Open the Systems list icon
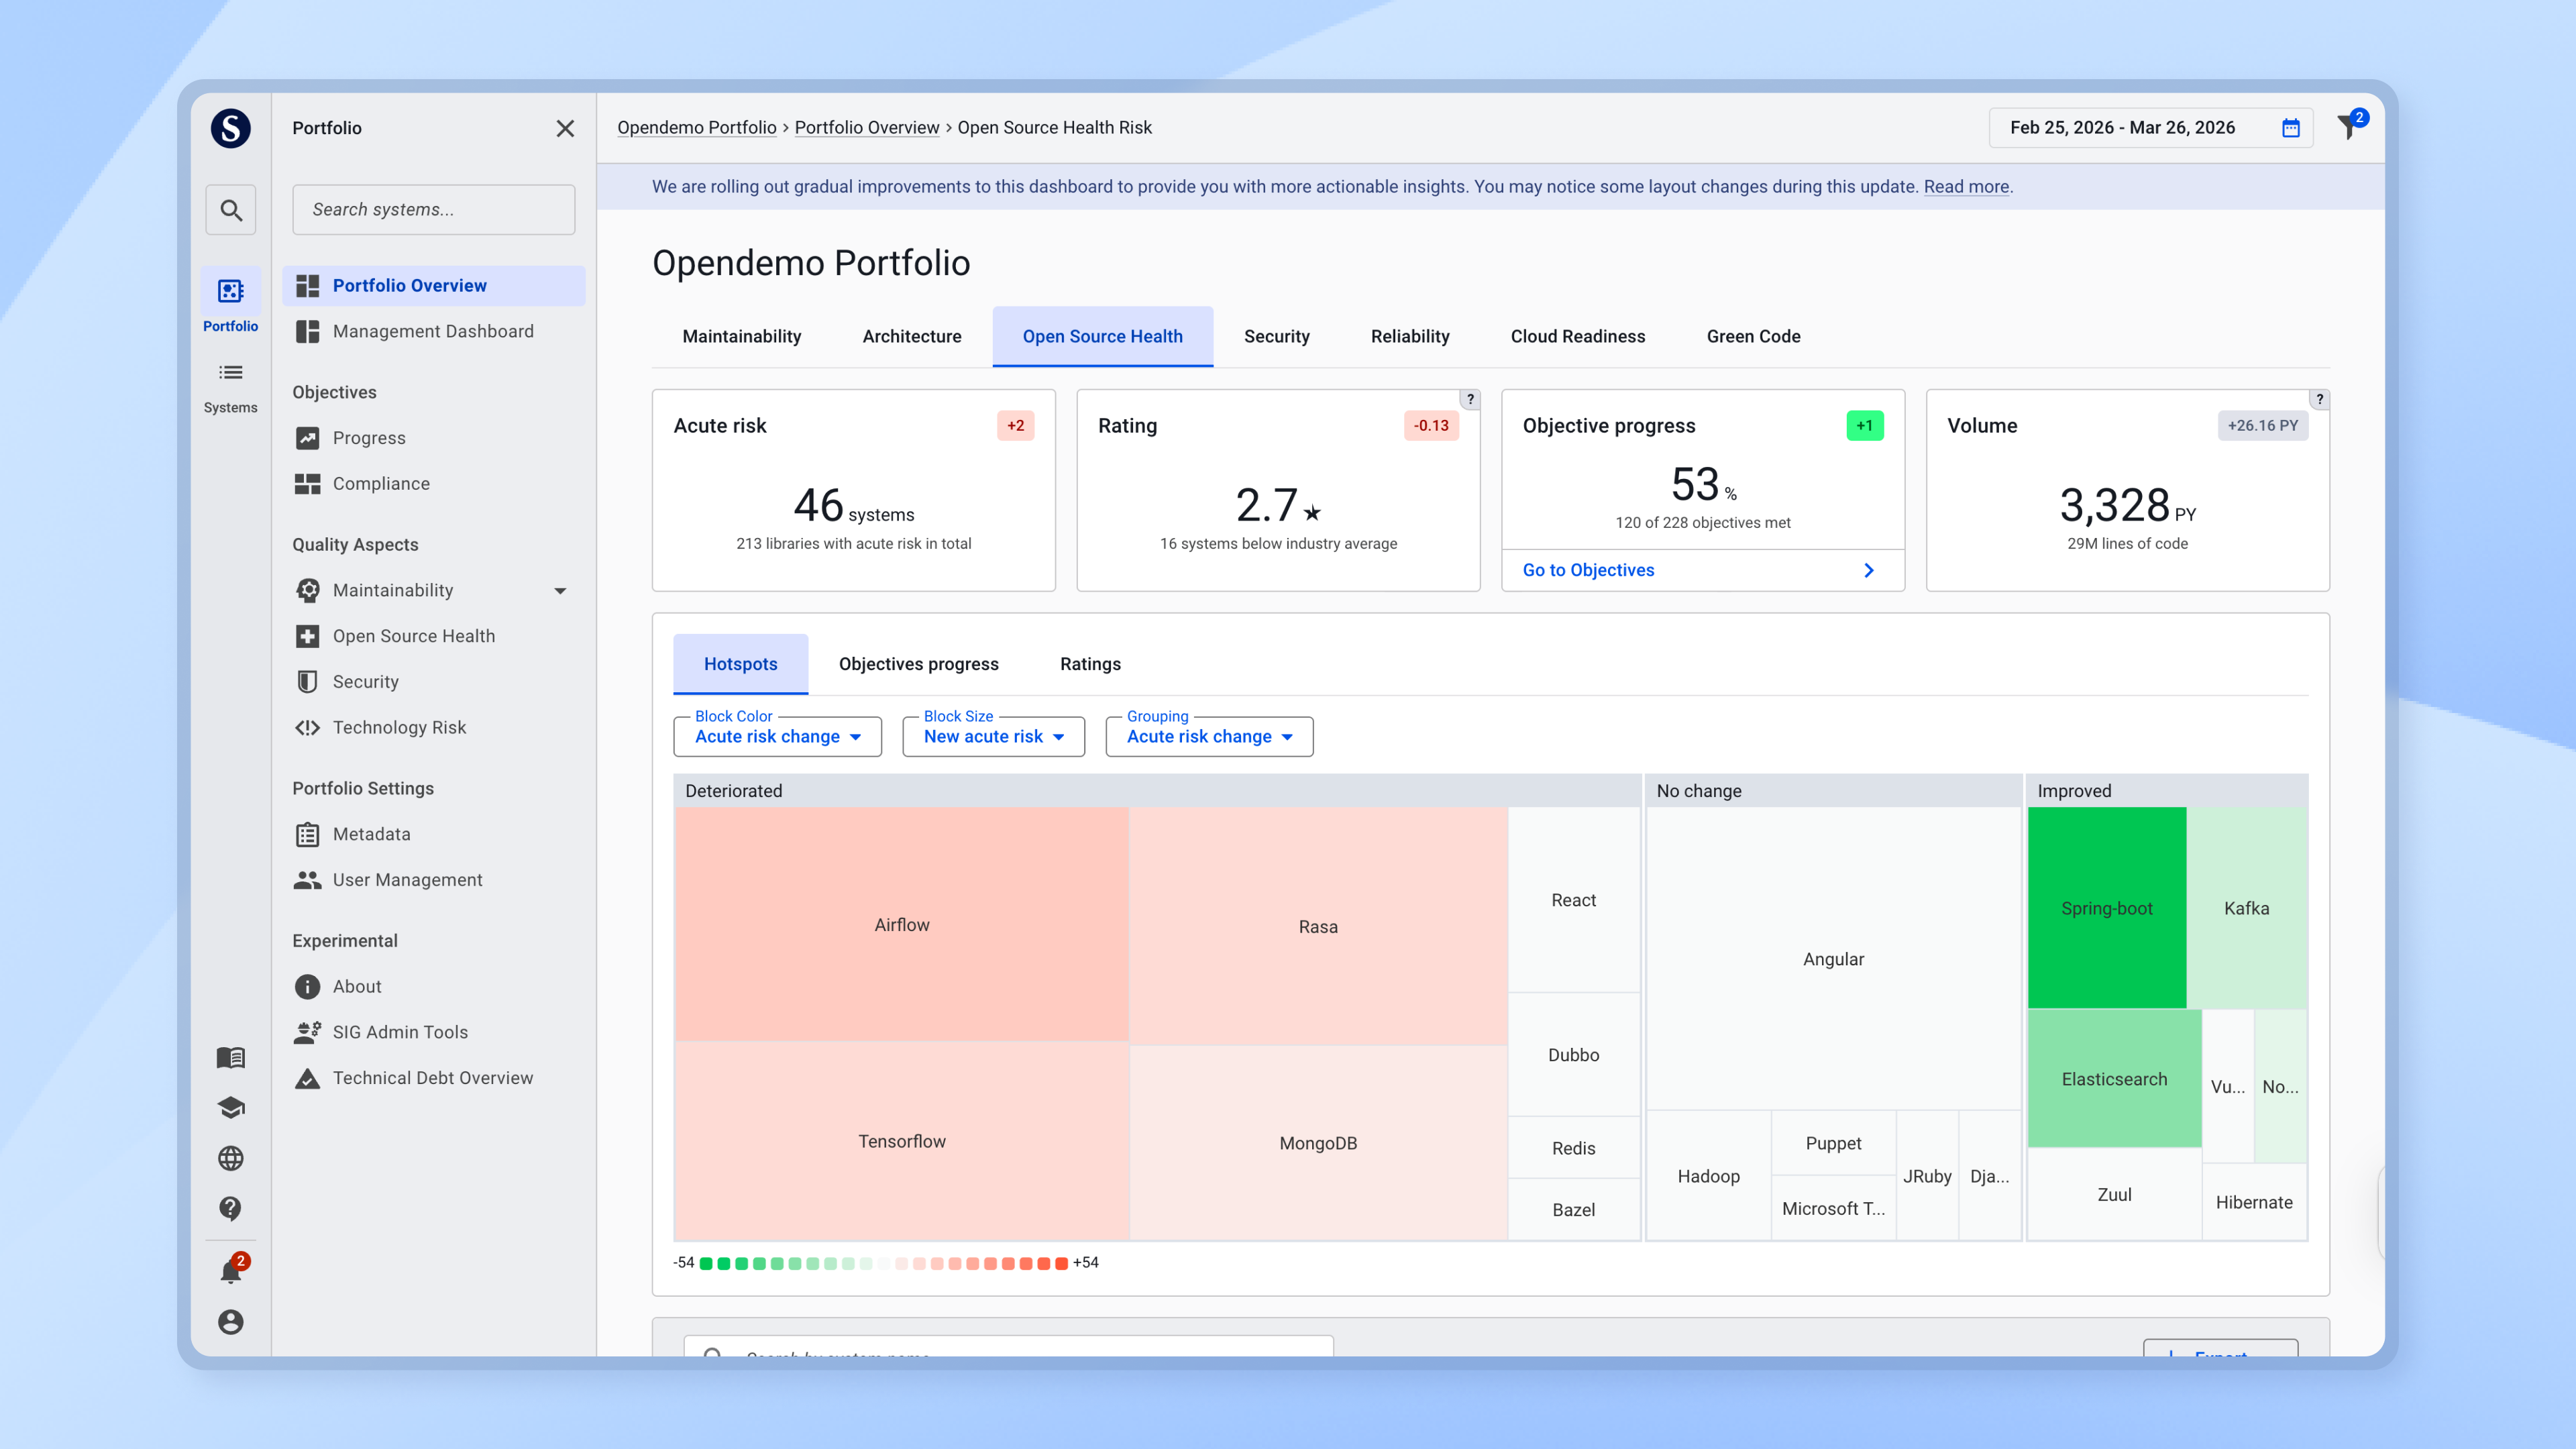The image size is (2576, 1449). coord(230,373)
